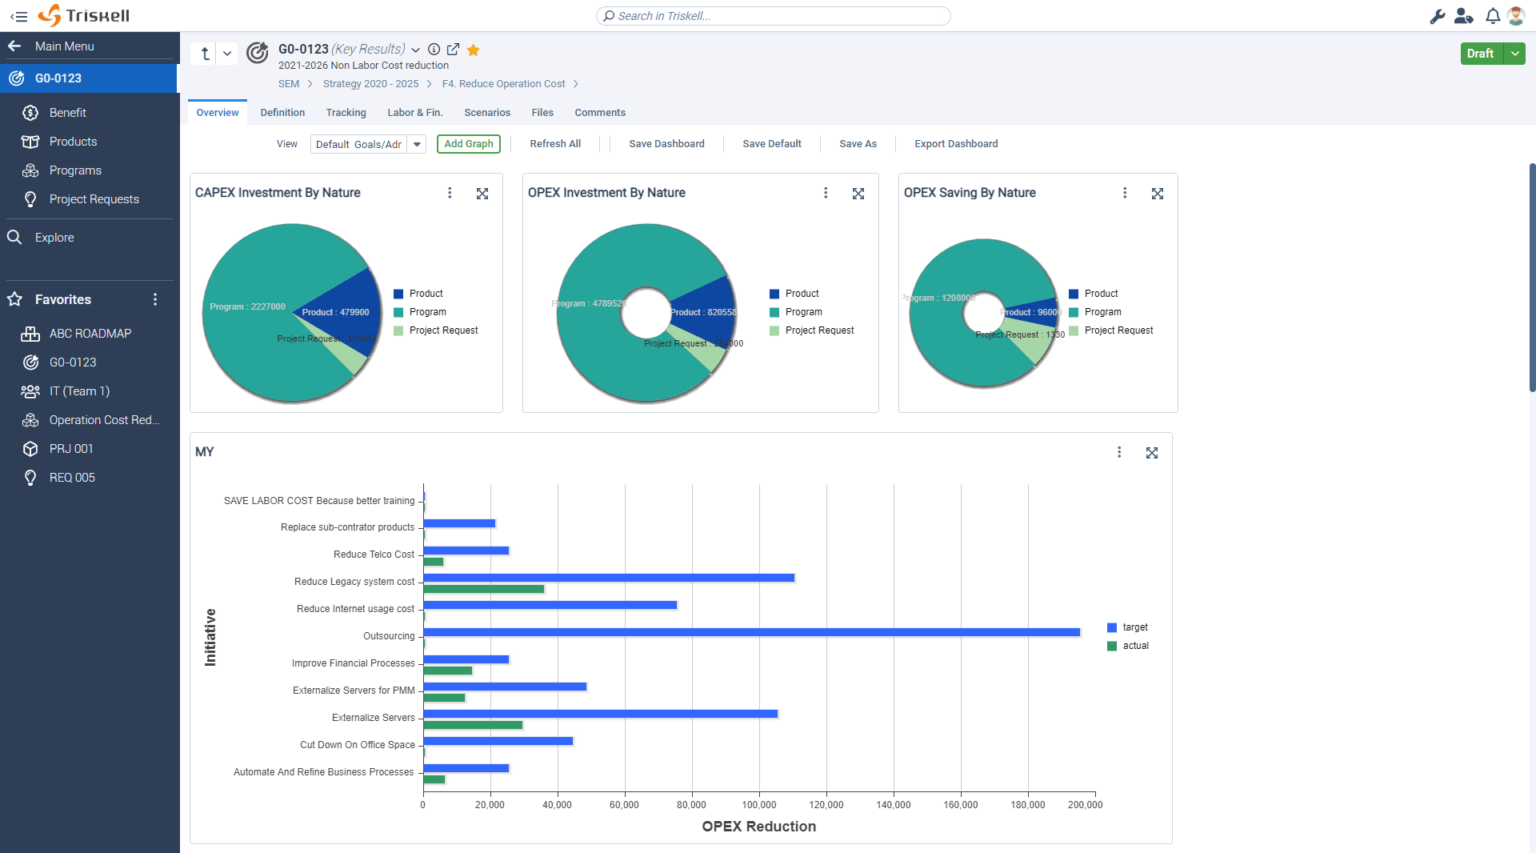Click Save Default
Viewport: 1536px width, 853px height.
tap(772, 144)
